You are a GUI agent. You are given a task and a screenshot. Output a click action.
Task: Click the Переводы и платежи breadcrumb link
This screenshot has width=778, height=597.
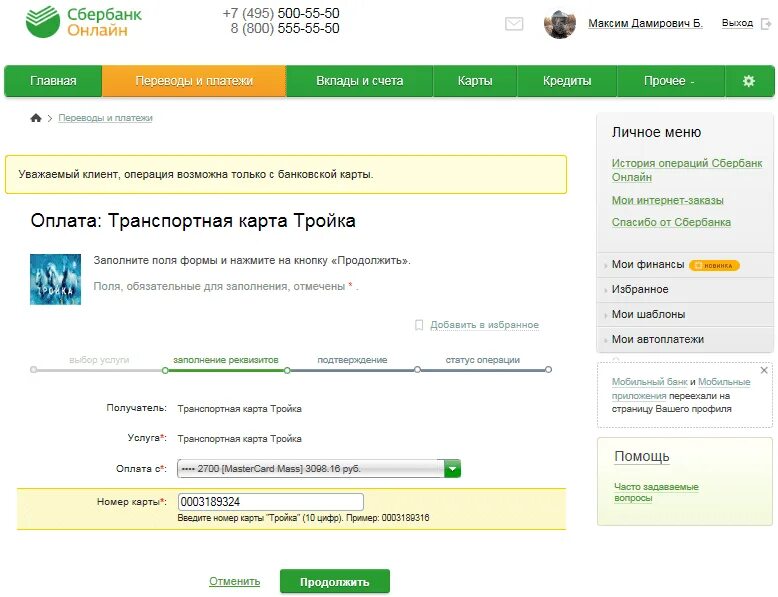click(105, 118)
